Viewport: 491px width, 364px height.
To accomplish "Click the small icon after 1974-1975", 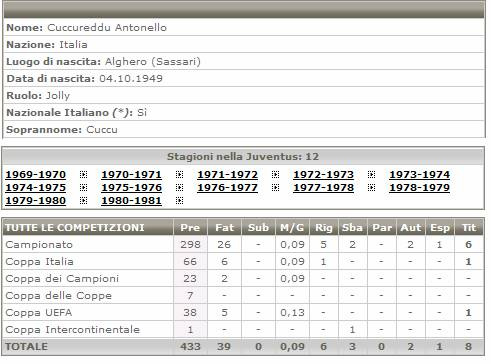I will coord(84,188).
